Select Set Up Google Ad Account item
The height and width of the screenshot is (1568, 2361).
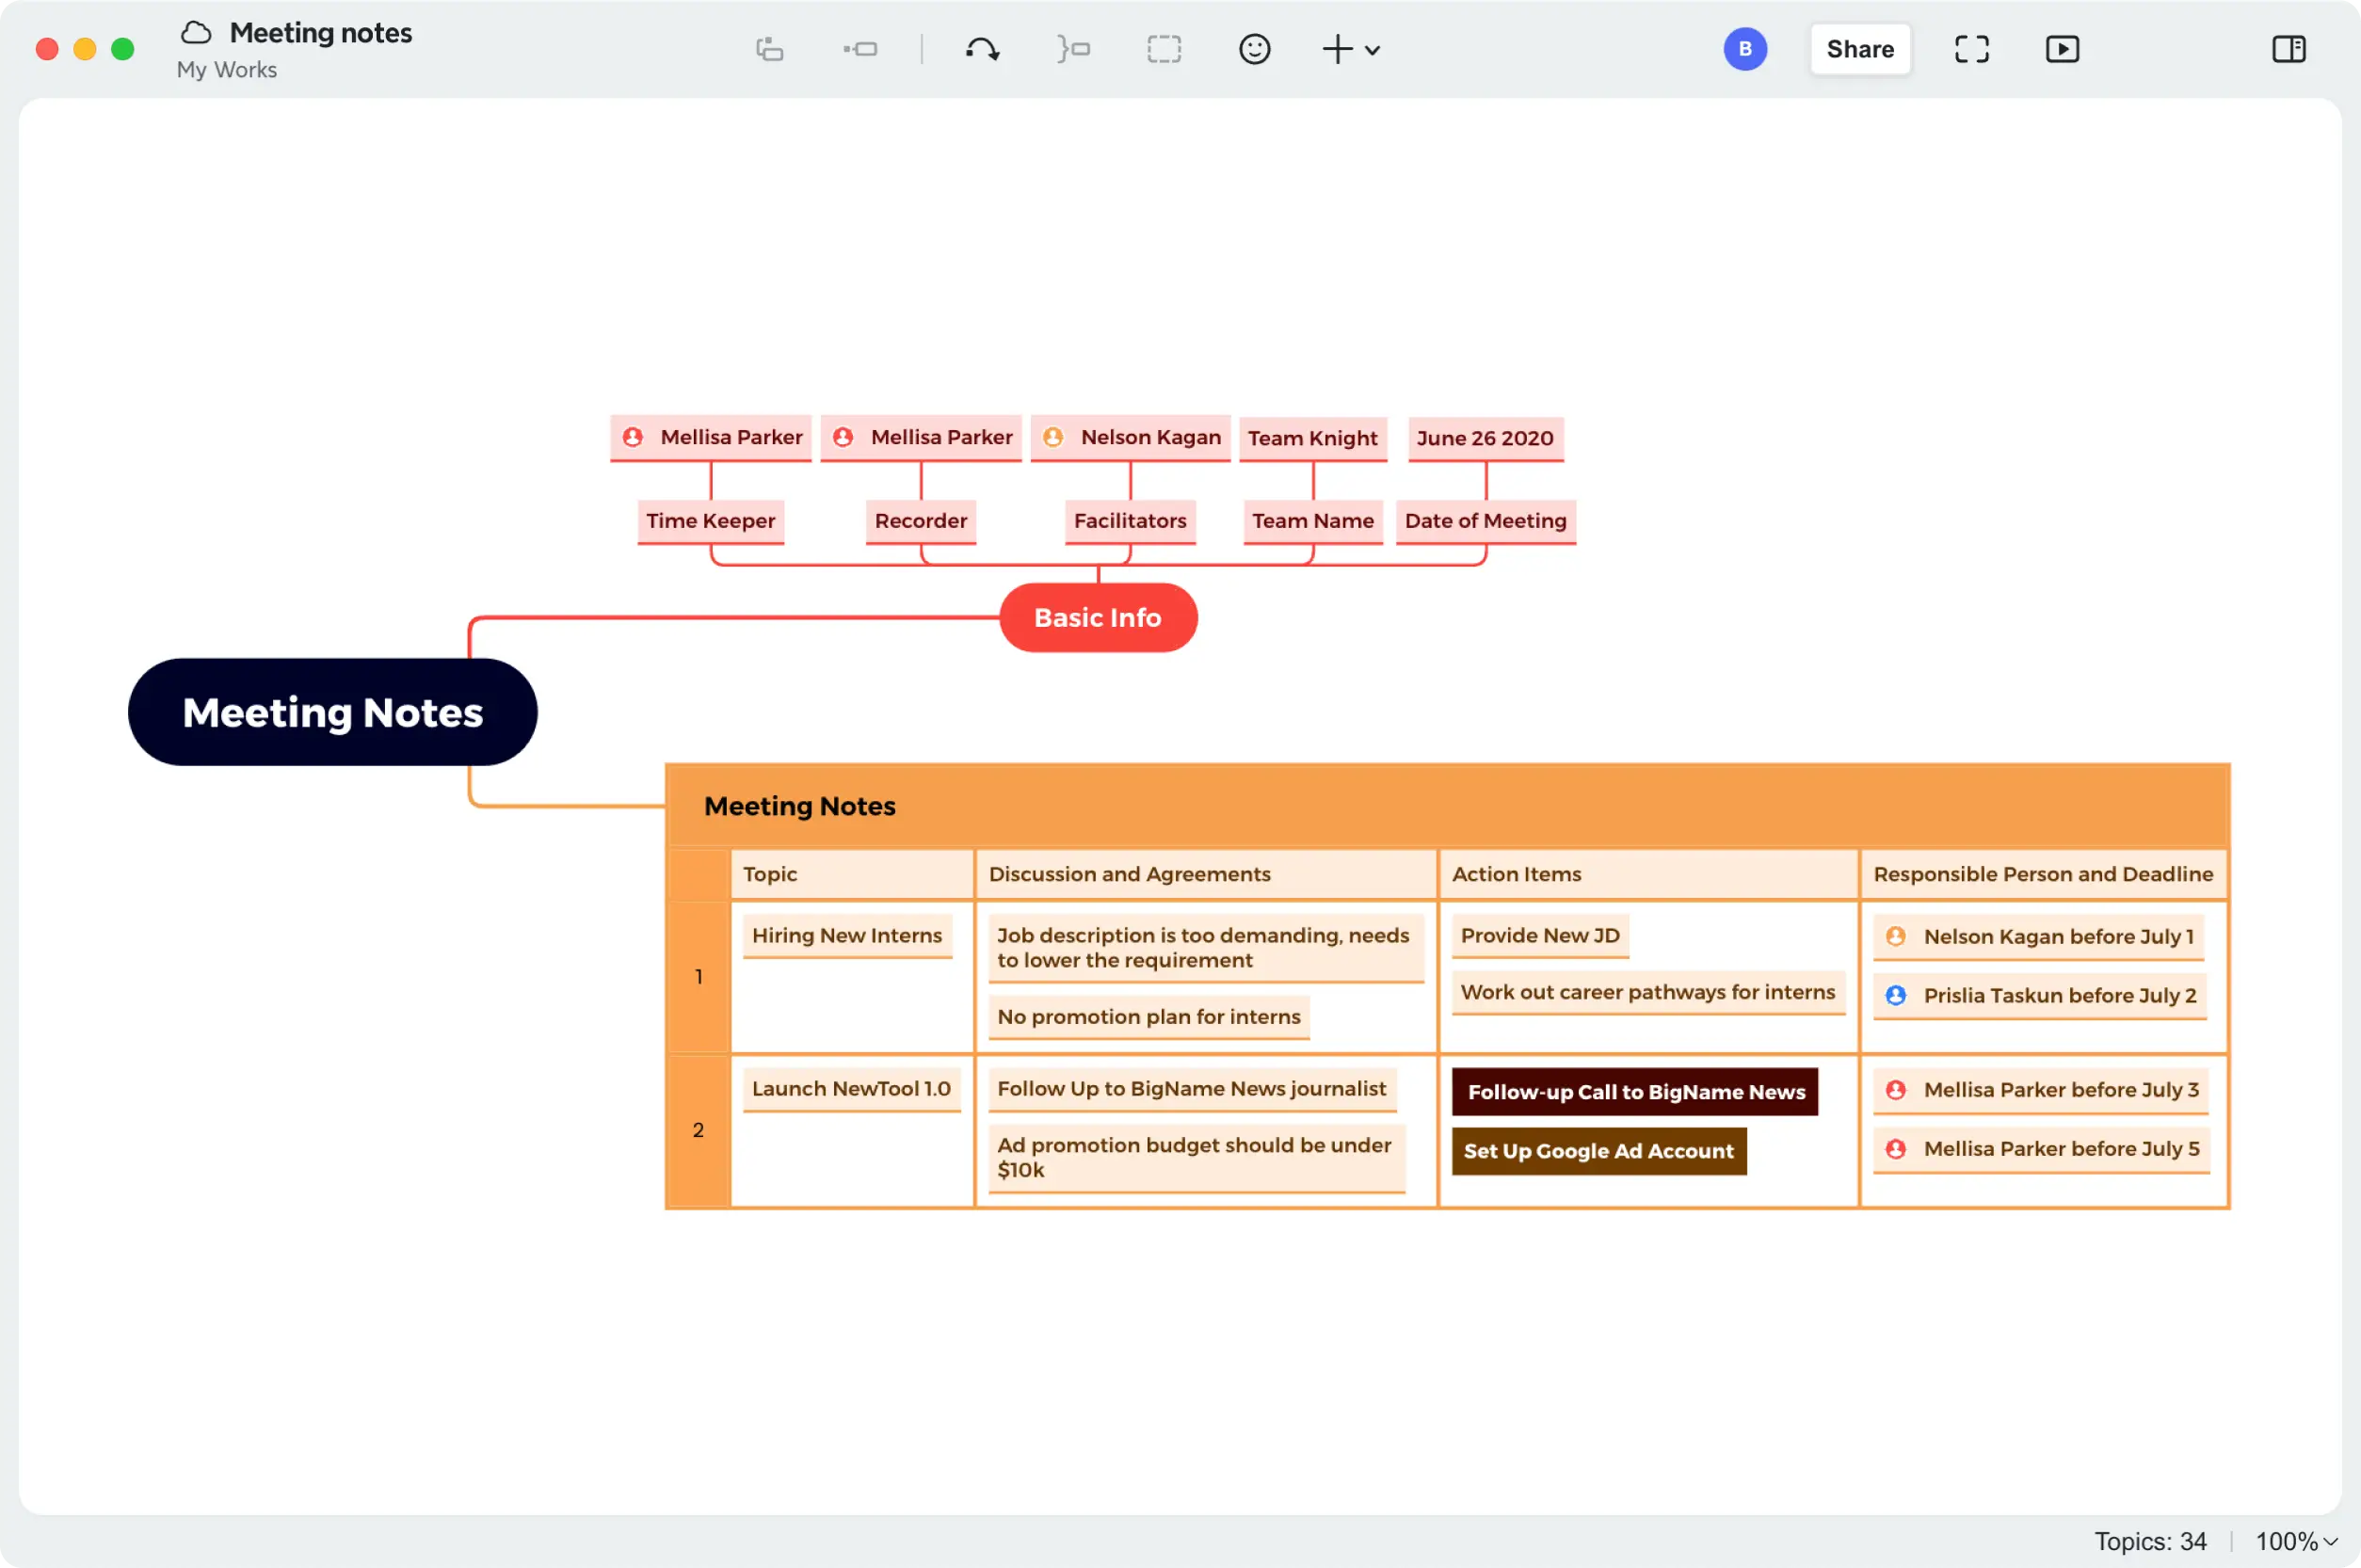pos(1599,1151)
